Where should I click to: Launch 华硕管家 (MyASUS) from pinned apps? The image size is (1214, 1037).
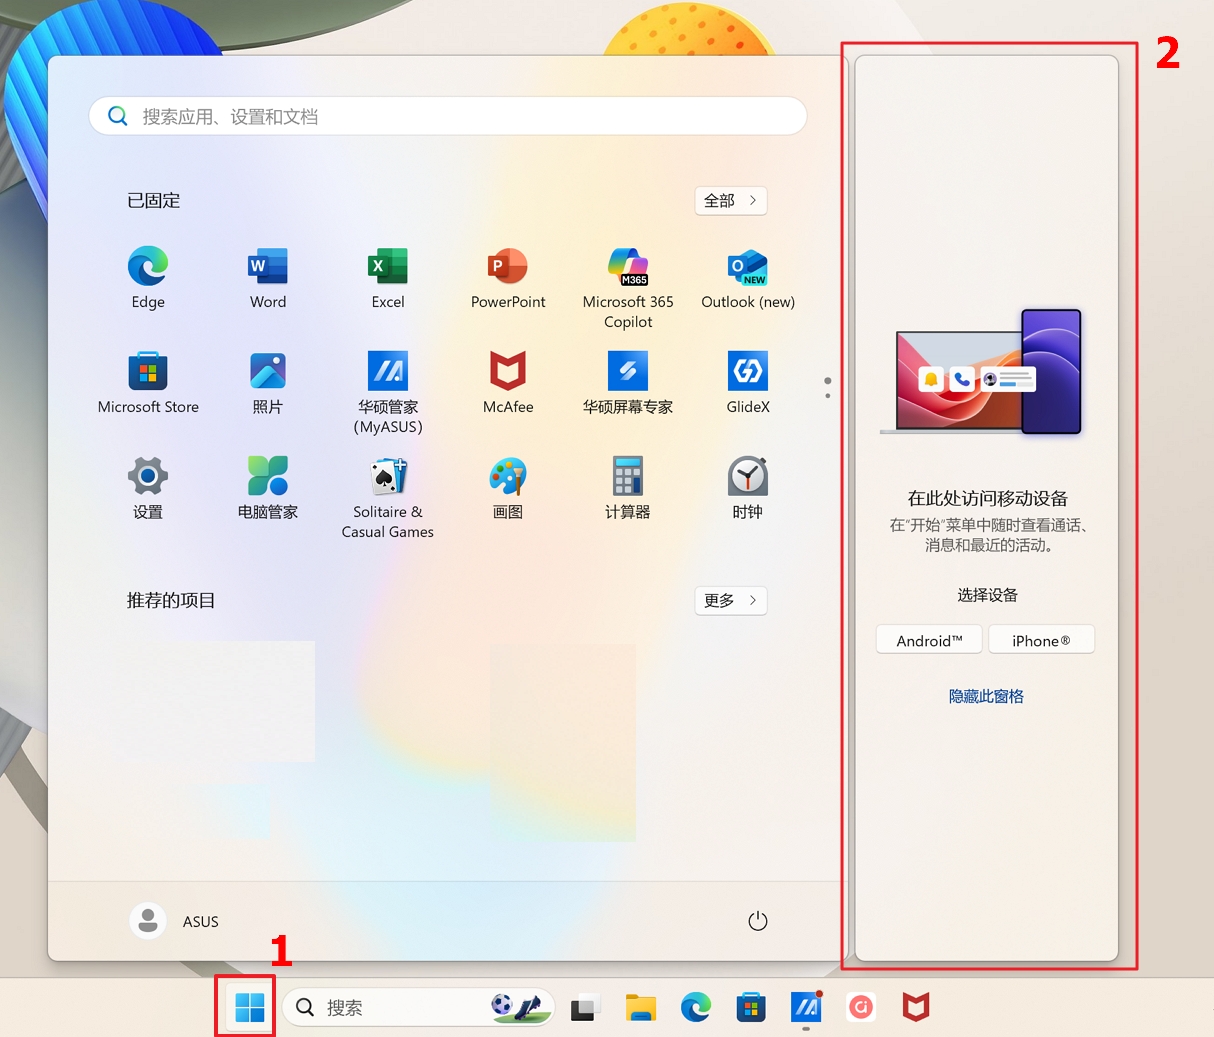tap(388, 393)
